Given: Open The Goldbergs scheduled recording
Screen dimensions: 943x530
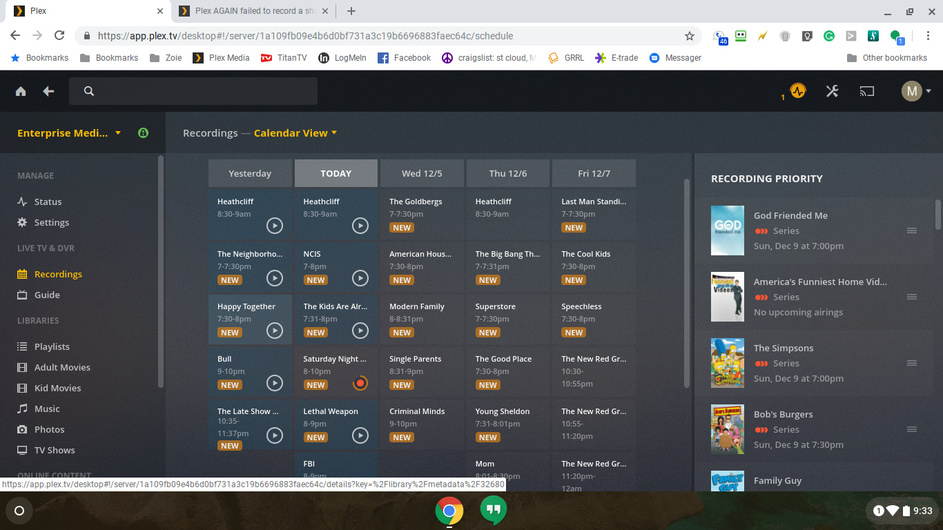Looking at the screenshot, I should (422, 214).
